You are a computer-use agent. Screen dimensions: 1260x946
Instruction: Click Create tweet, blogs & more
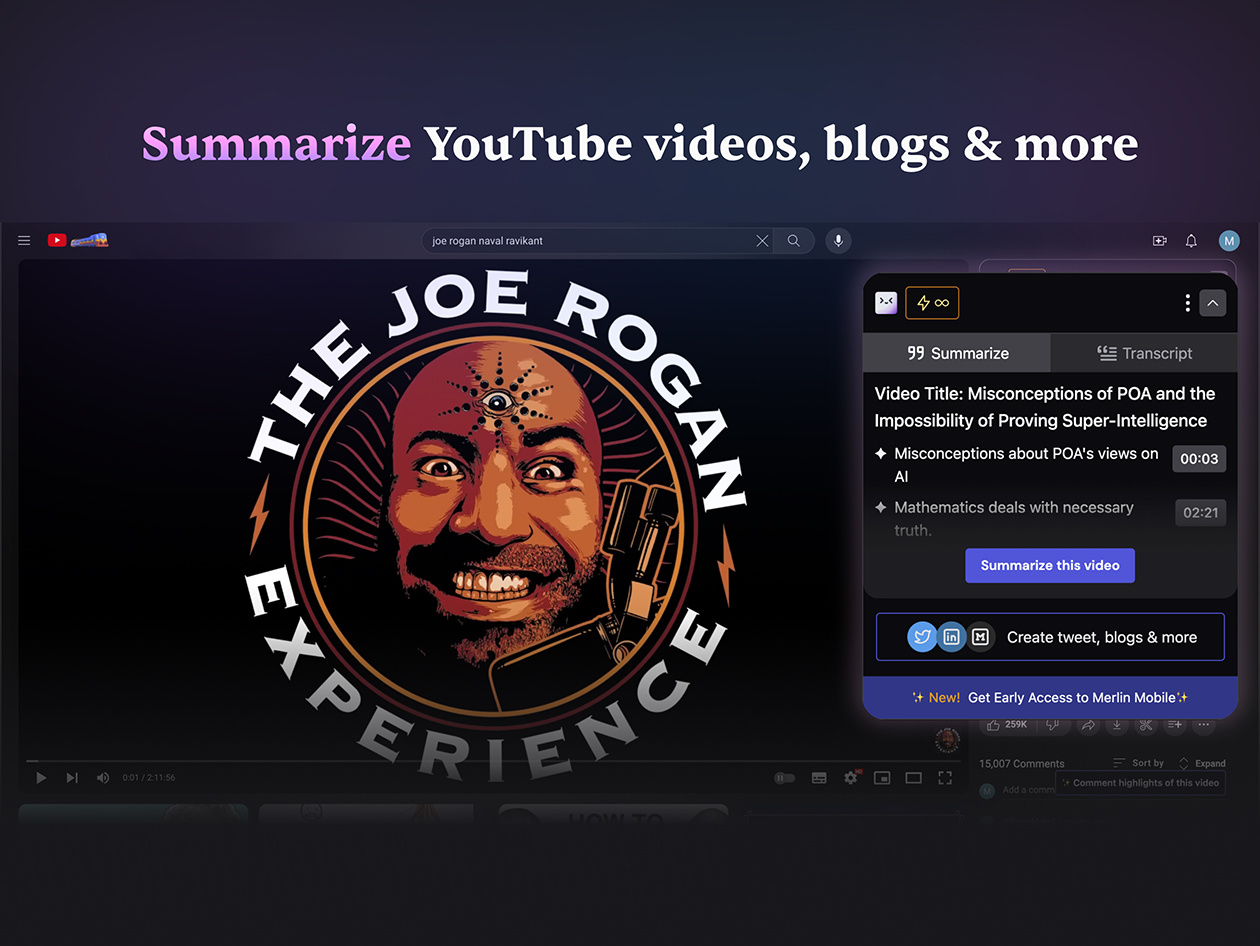[x=1050, y=637]
